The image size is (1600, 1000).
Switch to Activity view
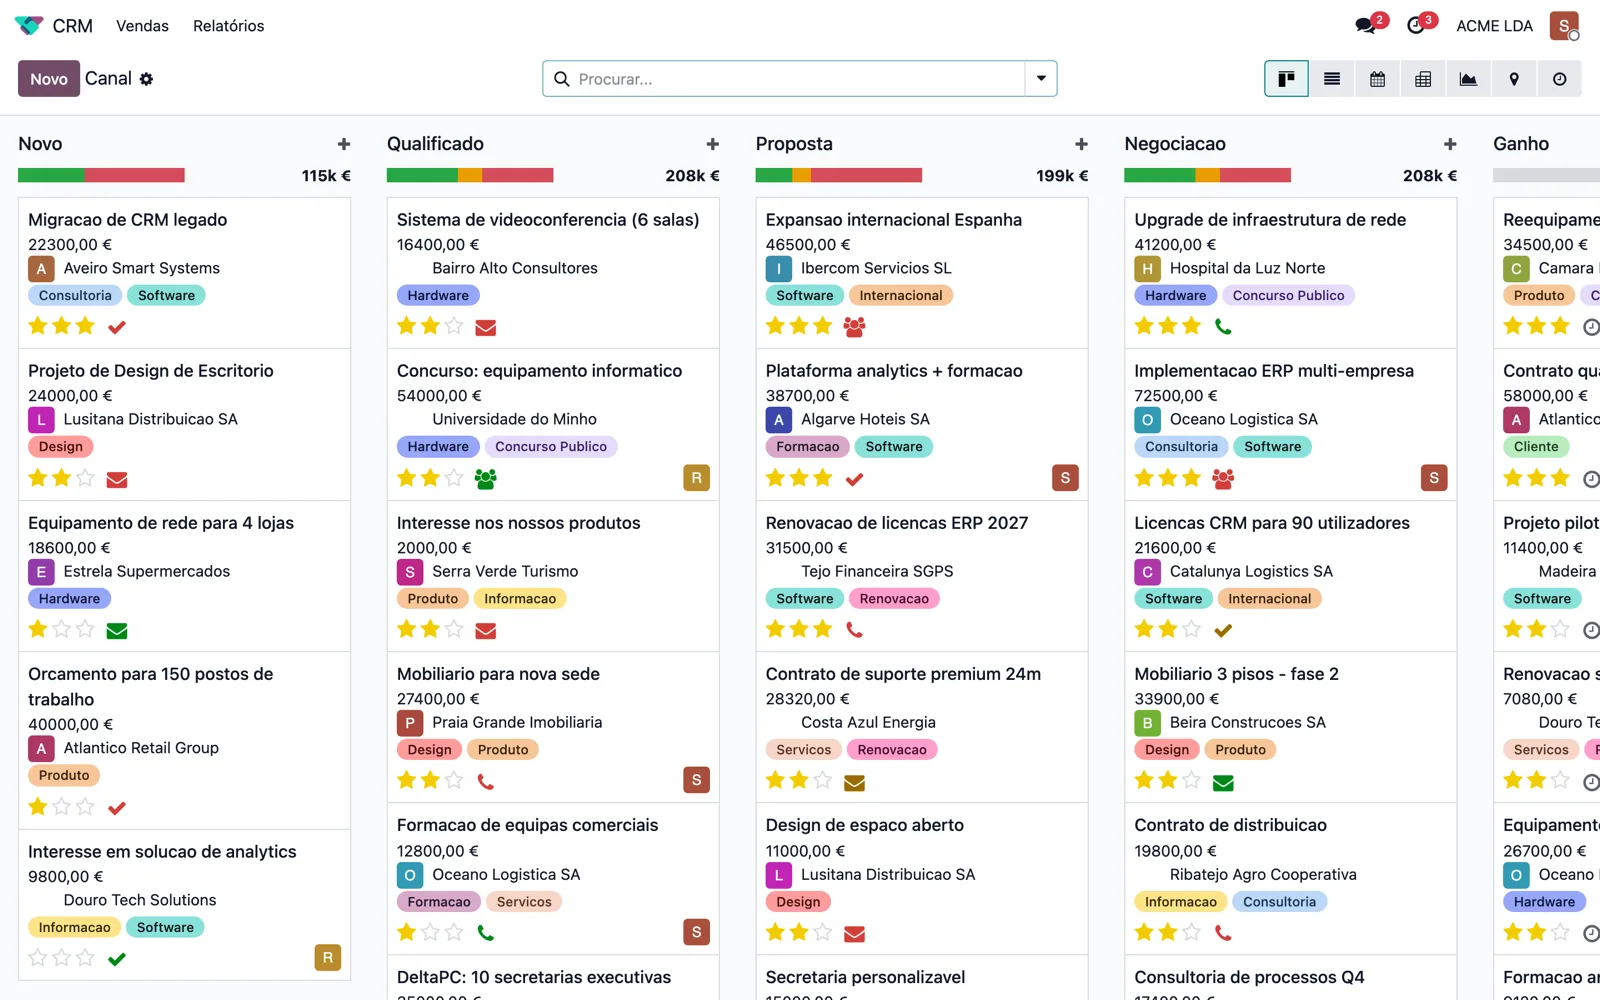tap(1559, 79)
